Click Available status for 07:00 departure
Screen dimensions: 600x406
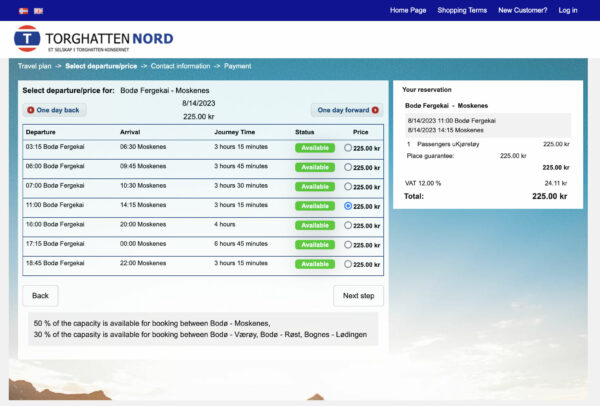tap(315, 187)
